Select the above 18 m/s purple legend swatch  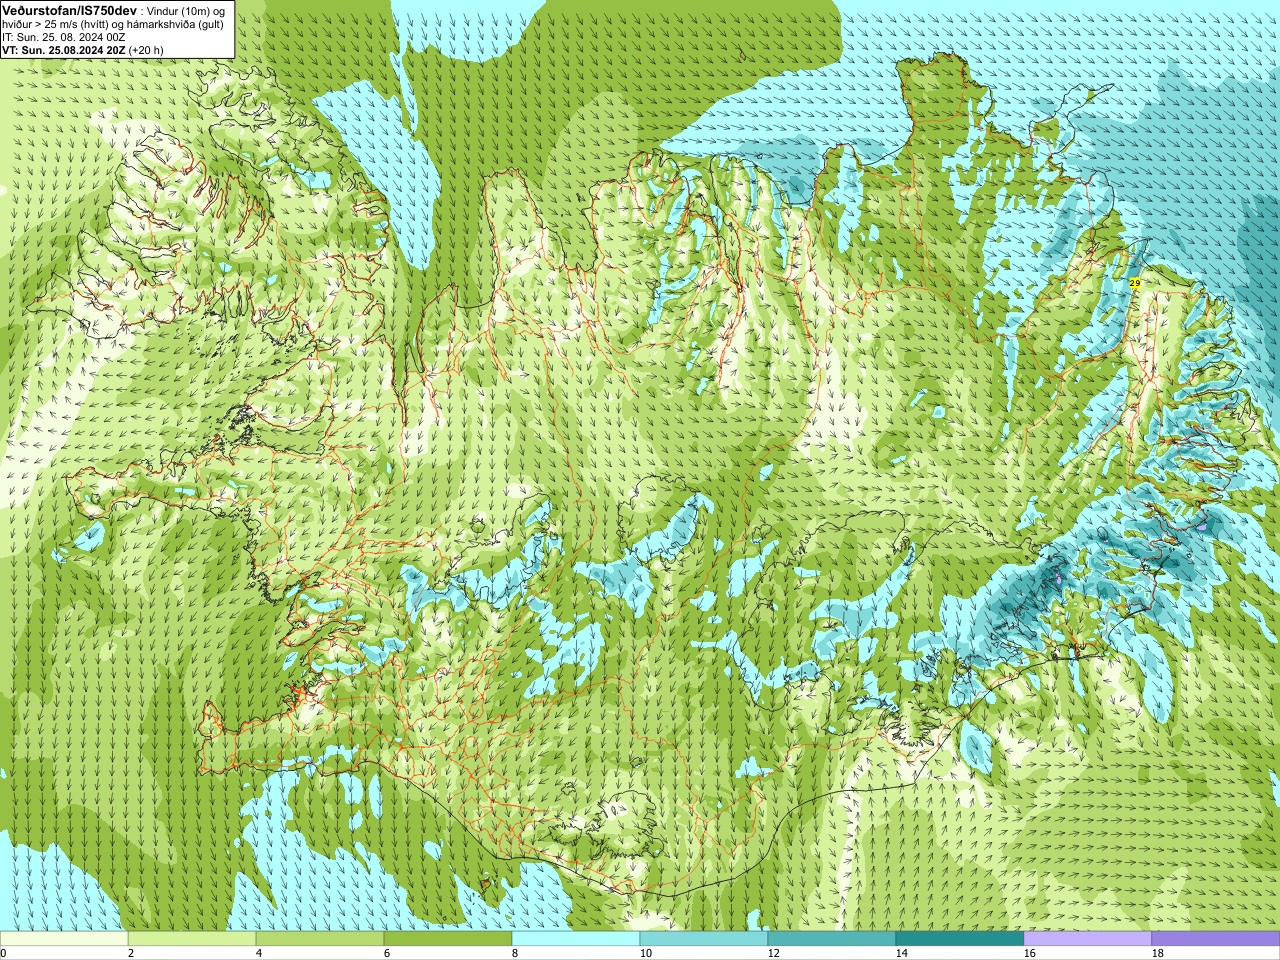(1216, 939)
